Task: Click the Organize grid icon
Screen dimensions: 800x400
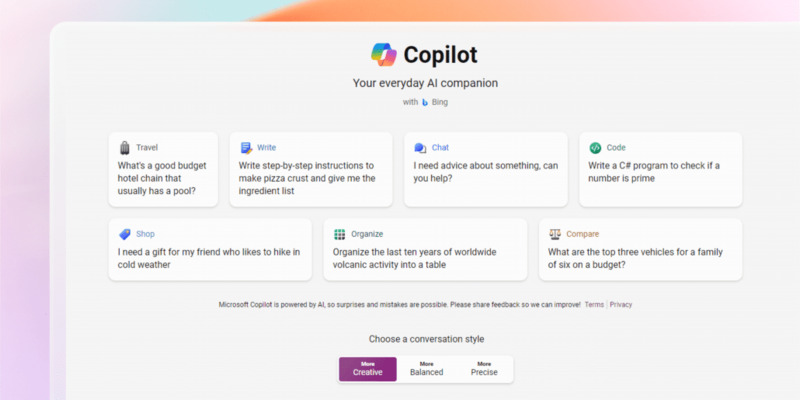Action: [x=339, y=234]
